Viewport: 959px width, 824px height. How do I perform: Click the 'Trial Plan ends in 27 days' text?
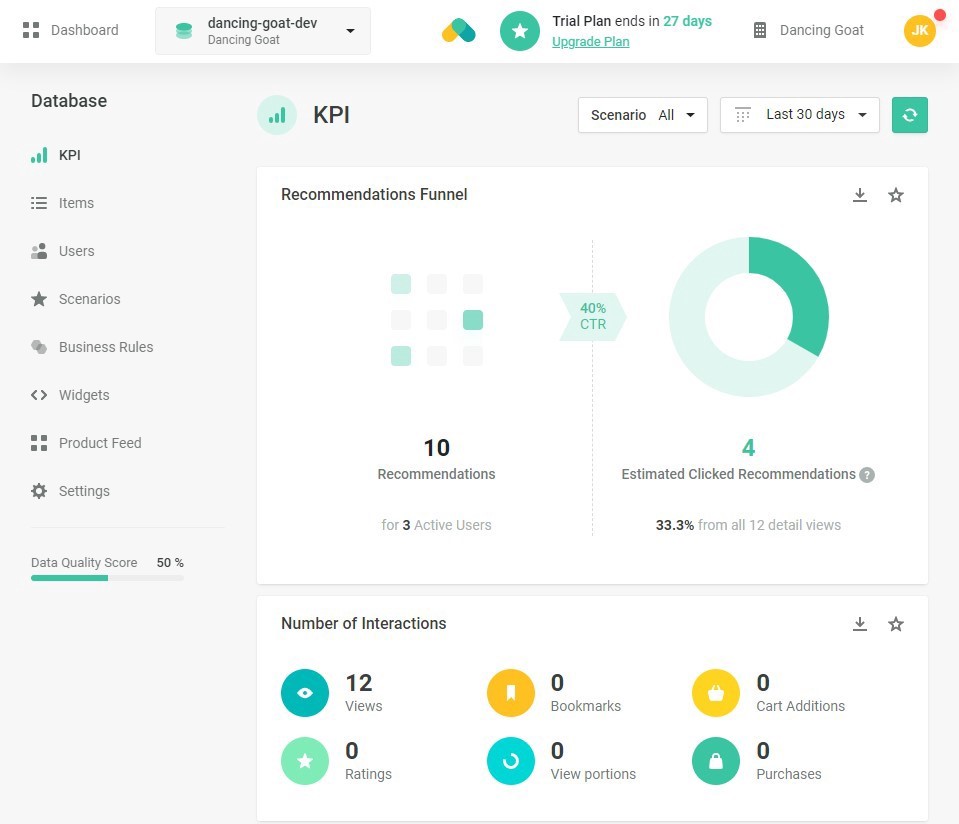[632, 21]
